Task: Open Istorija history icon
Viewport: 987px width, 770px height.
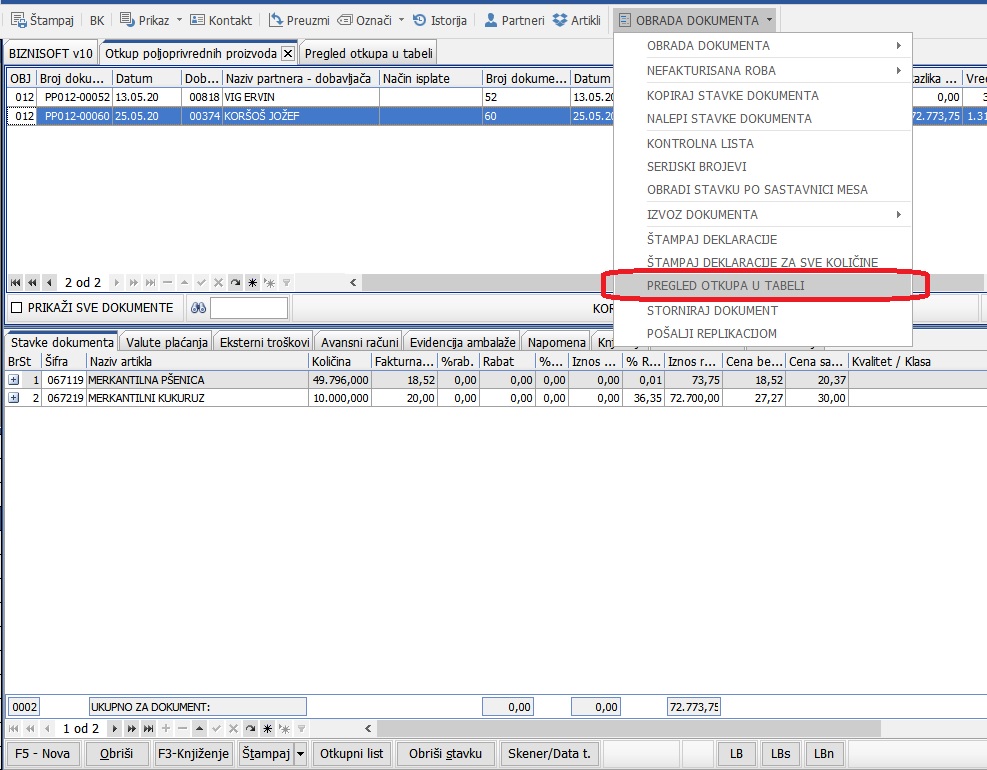Action: click(x=419, y=20)
